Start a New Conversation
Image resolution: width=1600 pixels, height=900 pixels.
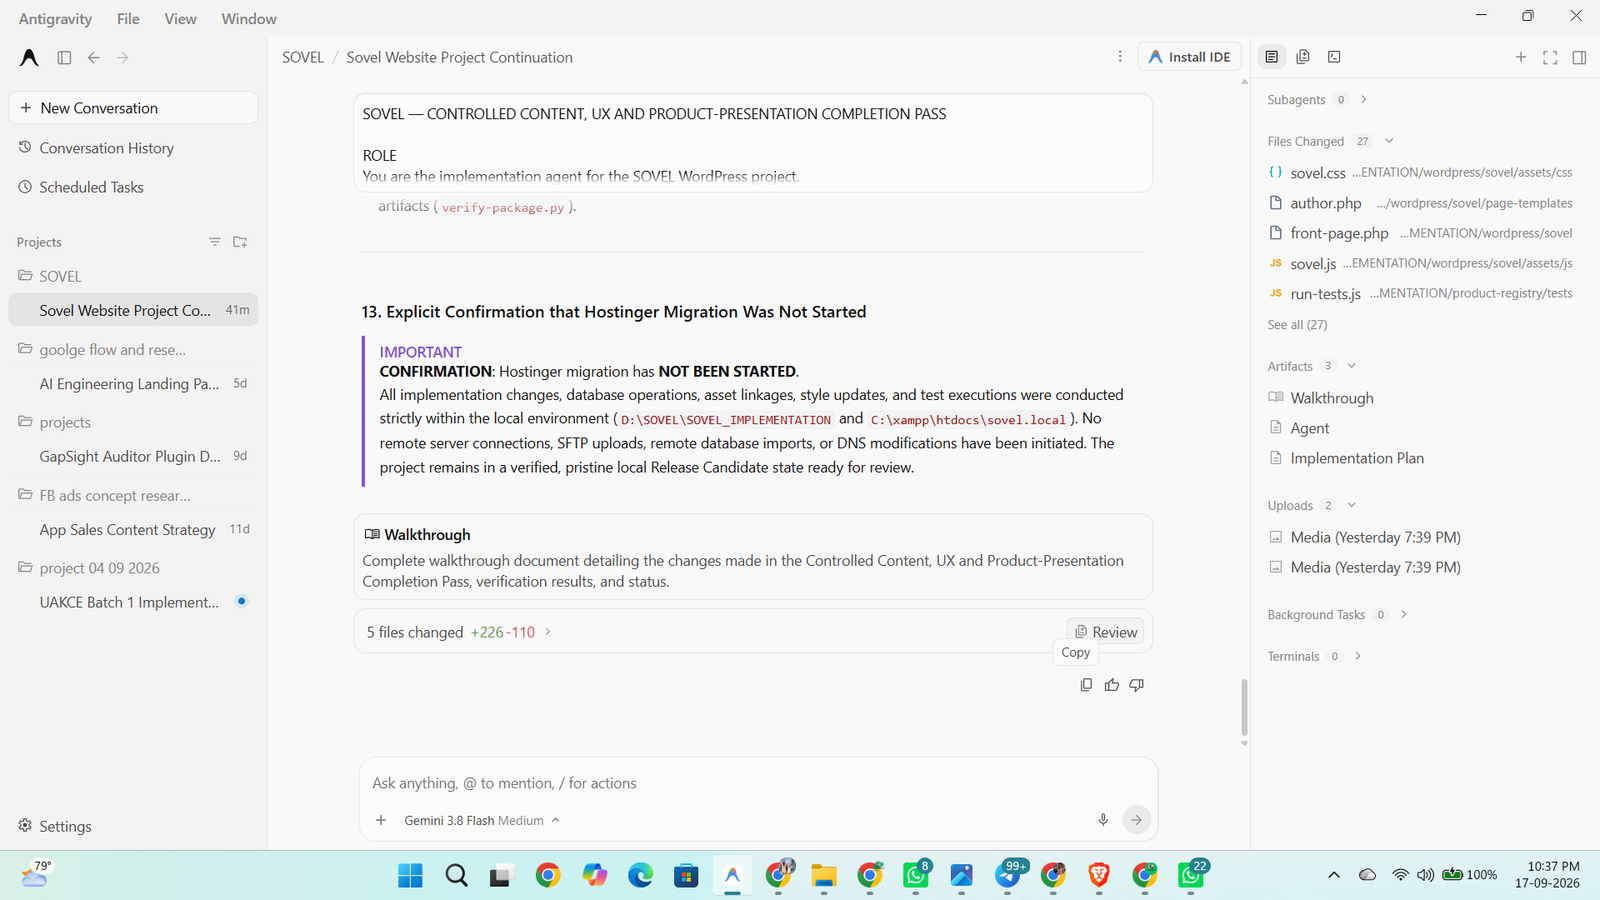(133, 108)
